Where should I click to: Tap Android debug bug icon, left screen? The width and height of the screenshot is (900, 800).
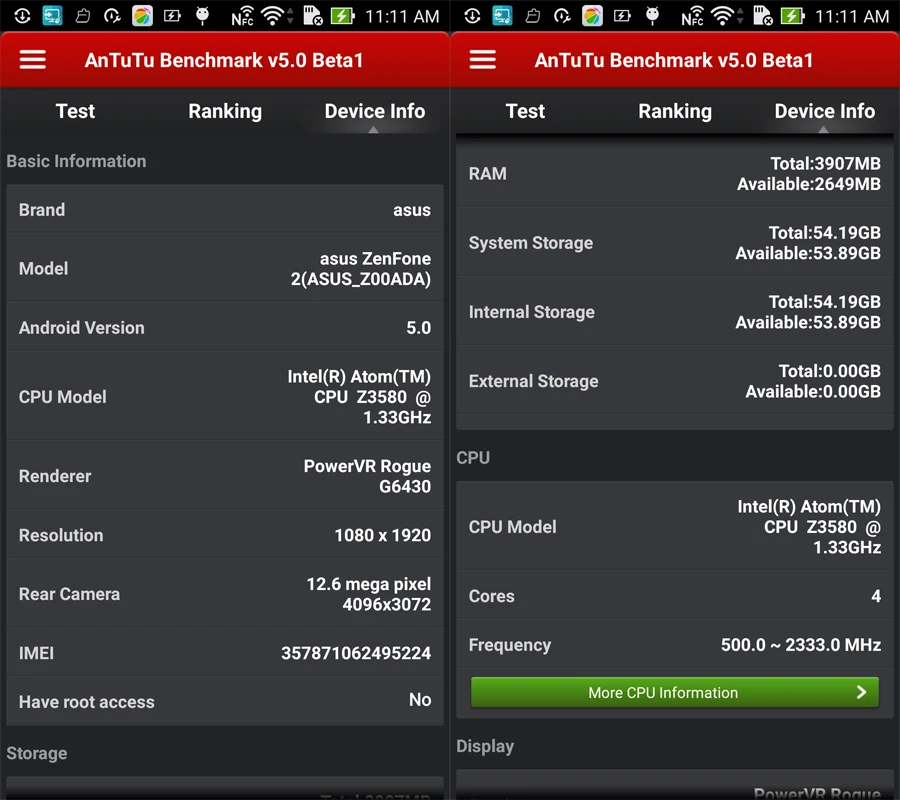click(x=203, y=15)
